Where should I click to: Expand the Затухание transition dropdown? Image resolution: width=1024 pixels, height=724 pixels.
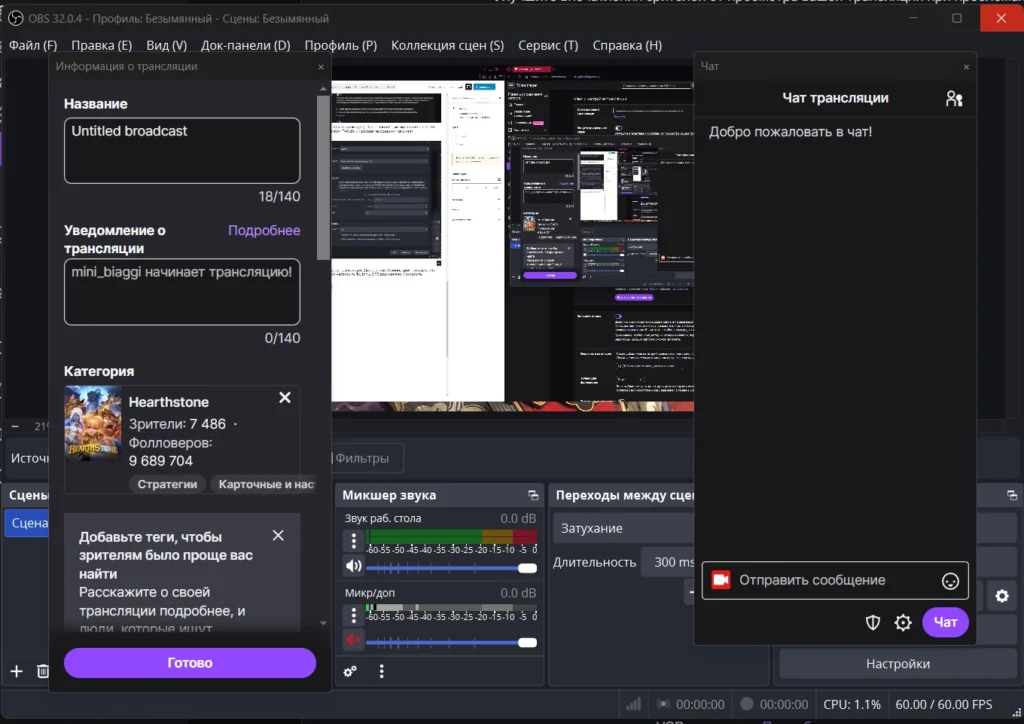click(x=620, y=528)
